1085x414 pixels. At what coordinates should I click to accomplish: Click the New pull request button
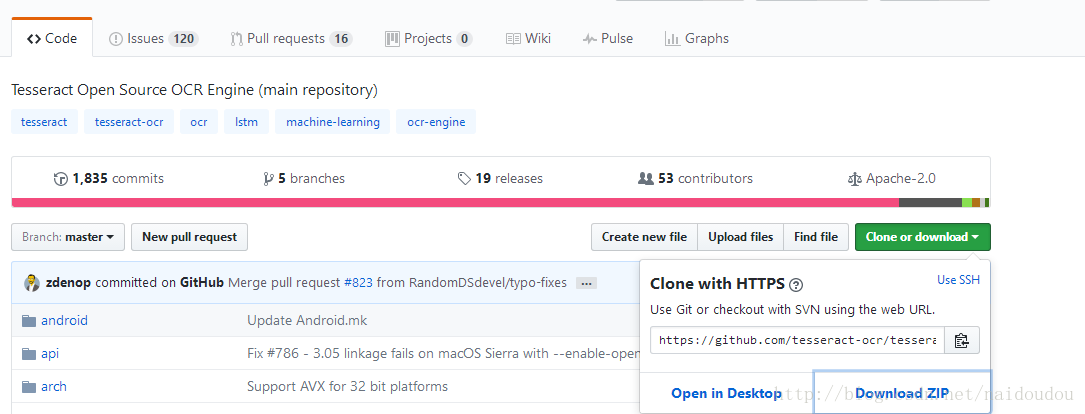coord(189,237)
